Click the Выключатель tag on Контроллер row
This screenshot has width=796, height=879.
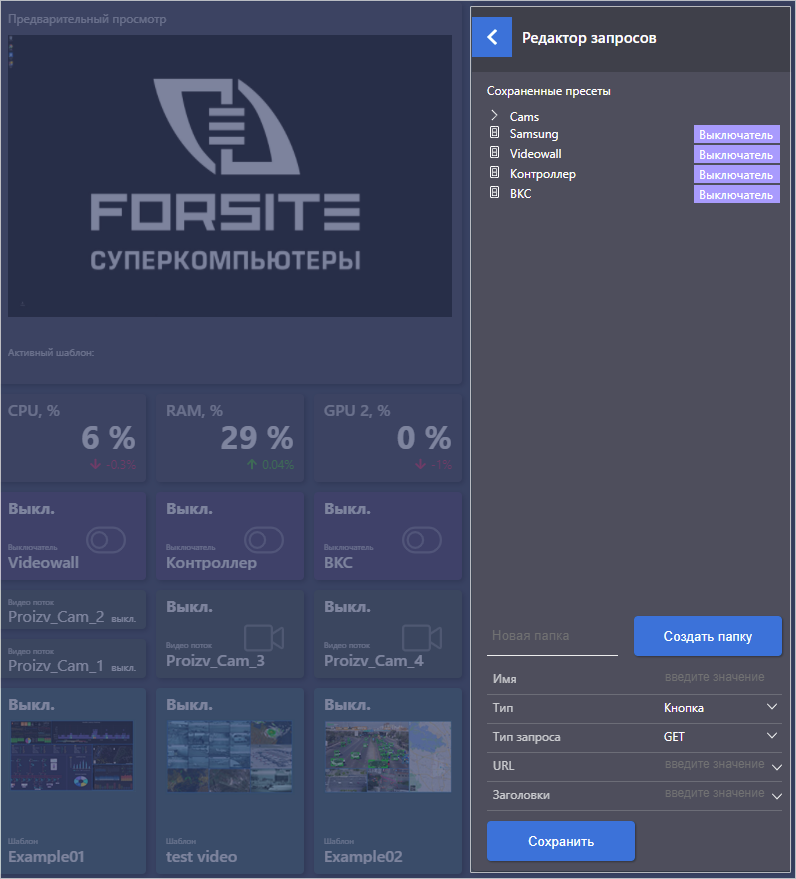tap(737, 174)
